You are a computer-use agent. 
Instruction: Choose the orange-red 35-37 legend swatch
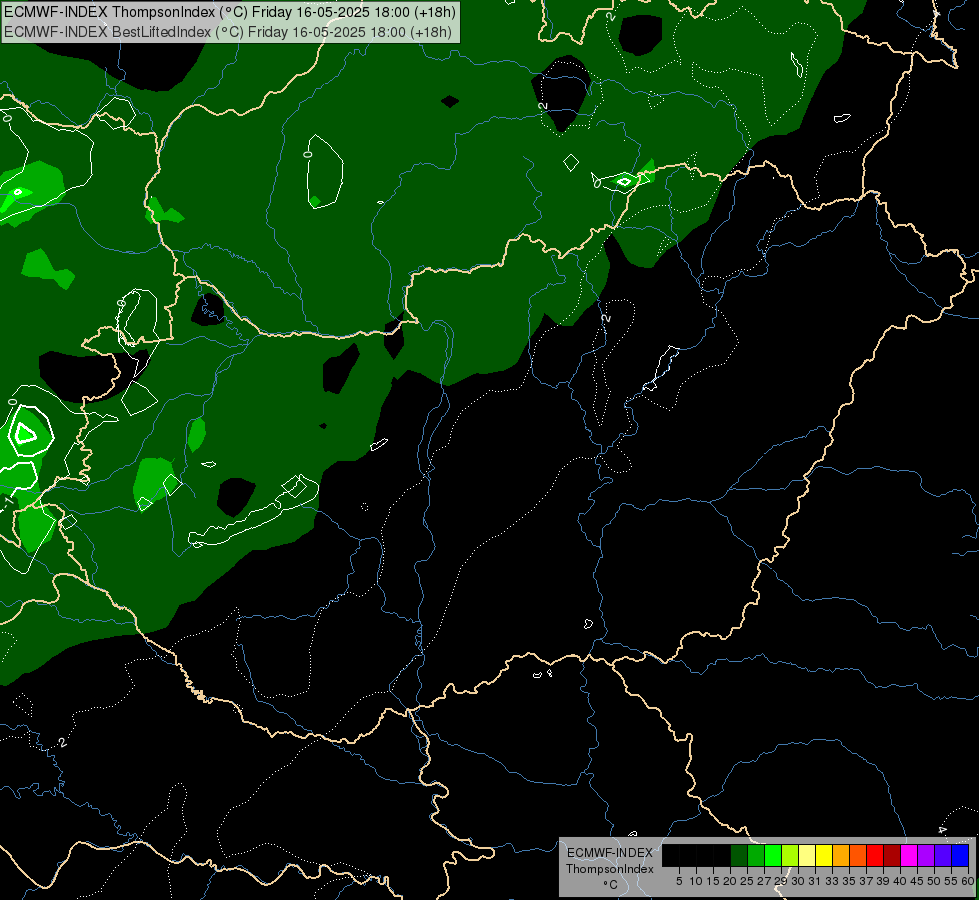tap(858, 855)
